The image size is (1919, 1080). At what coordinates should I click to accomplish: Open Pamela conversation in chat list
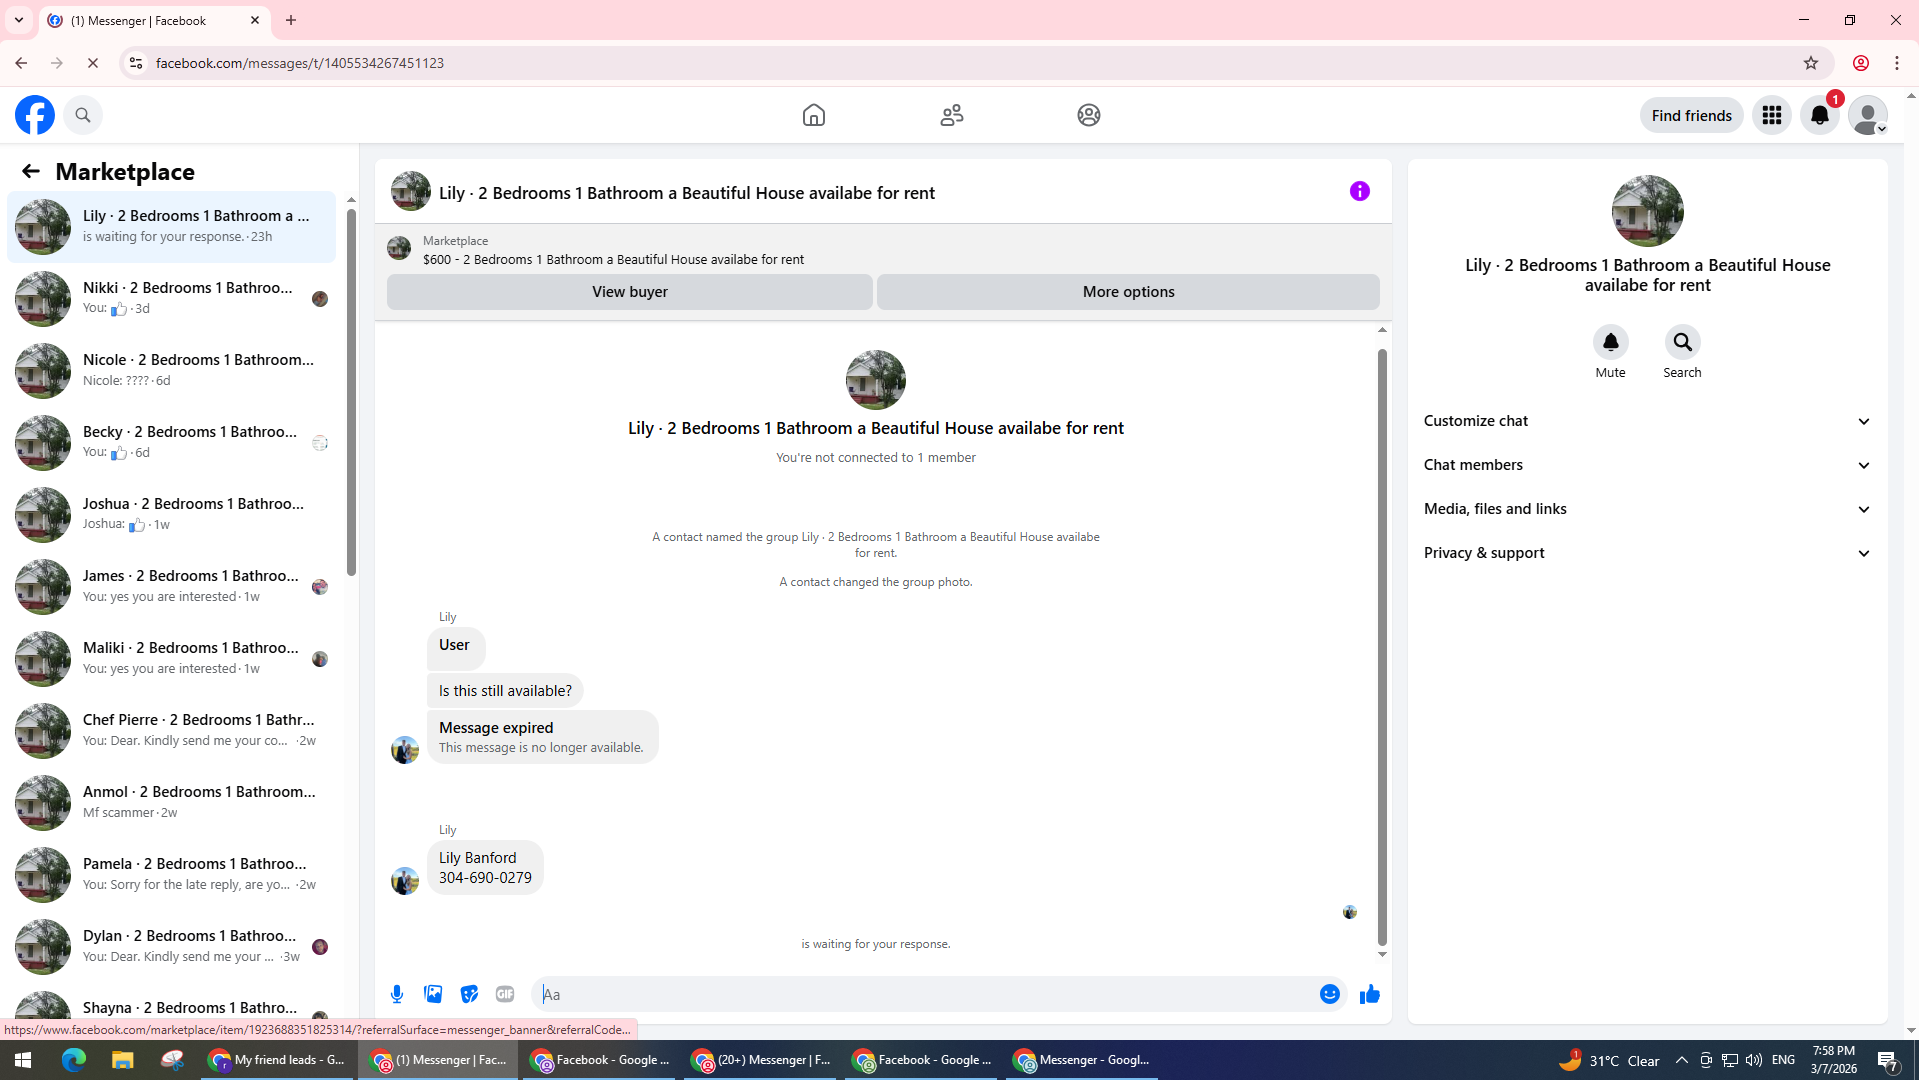(171, 875)
